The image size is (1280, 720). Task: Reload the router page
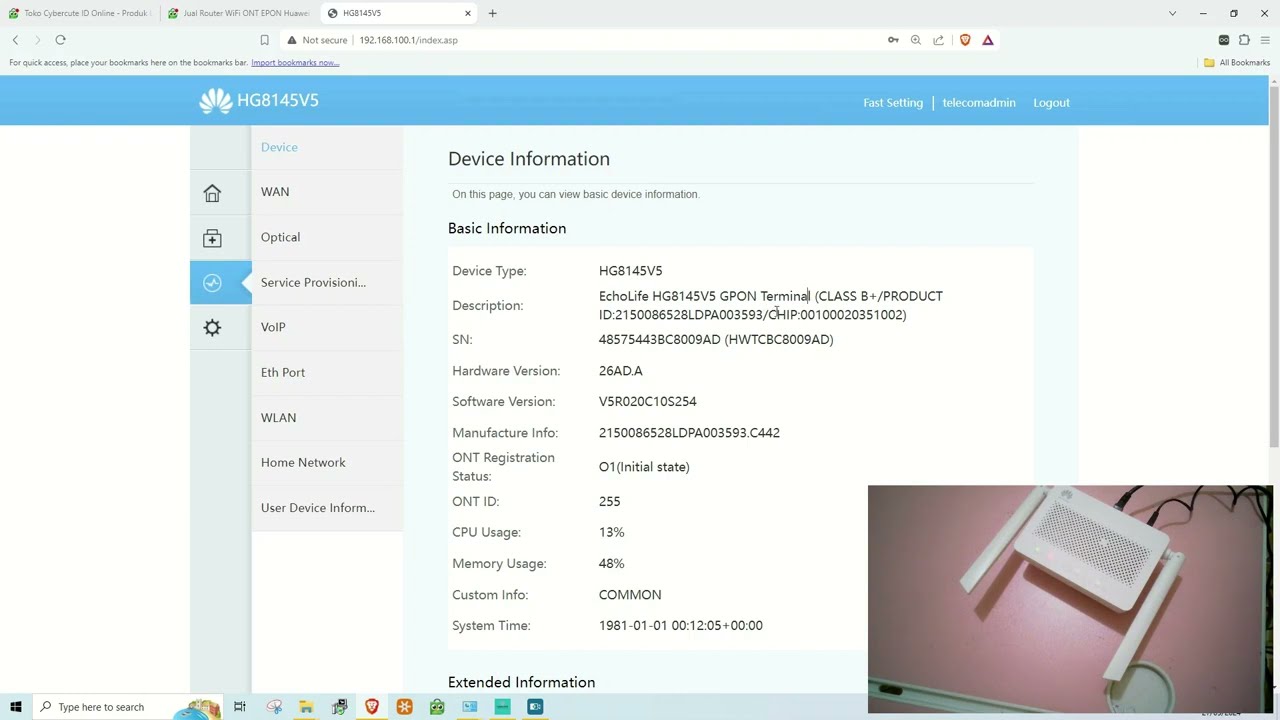pos(60,40)
